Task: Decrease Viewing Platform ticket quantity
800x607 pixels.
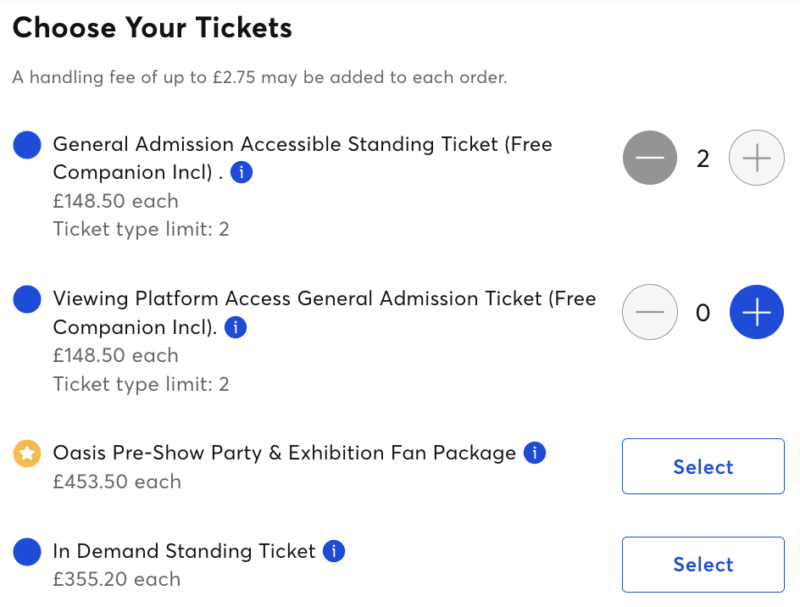Action: pyautogui.click(x=650, y=313)
